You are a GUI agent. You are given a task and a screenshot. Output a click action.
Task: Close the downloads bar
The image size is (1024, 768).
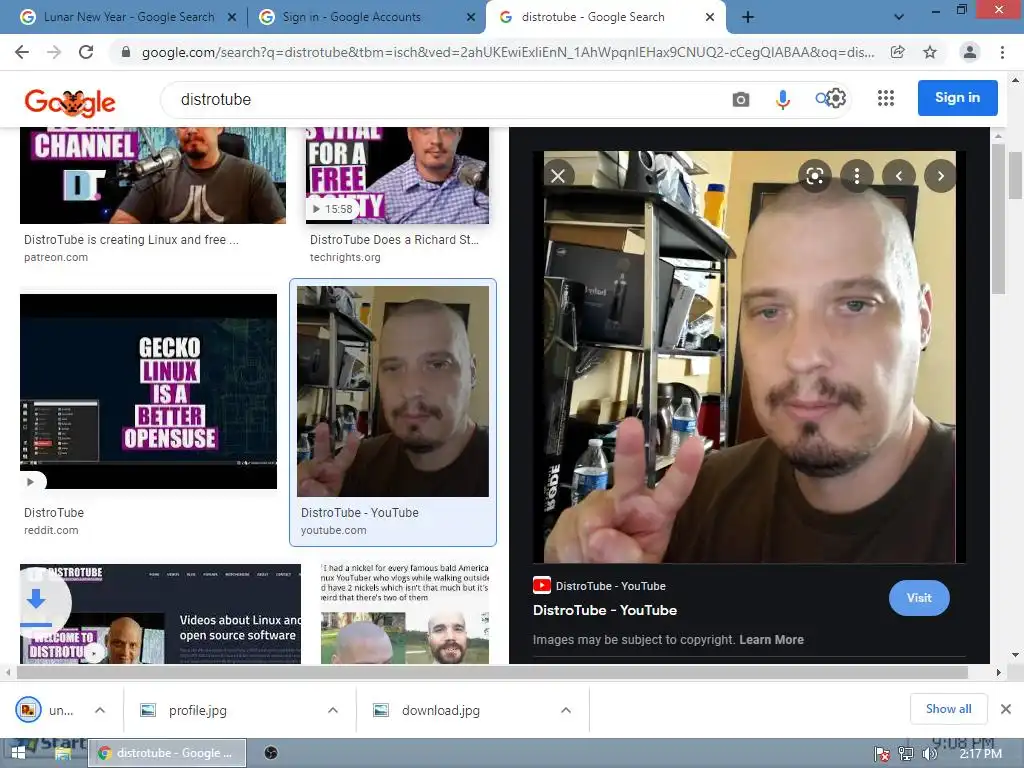pyautogui.click(x=1006, y=709)
